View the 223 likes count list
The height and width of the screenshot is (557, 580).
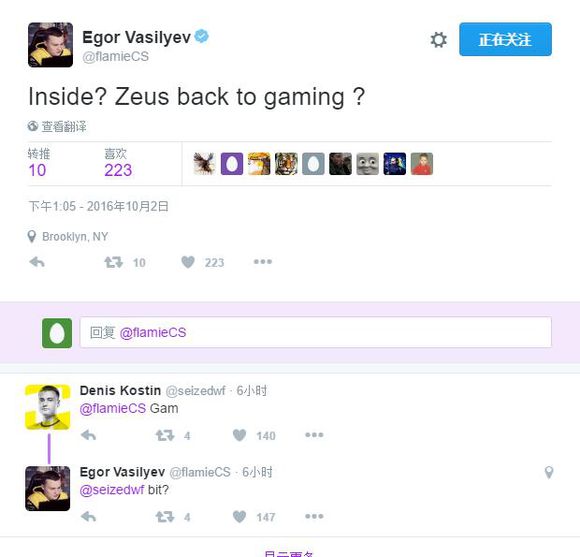[x=118, y=170]
